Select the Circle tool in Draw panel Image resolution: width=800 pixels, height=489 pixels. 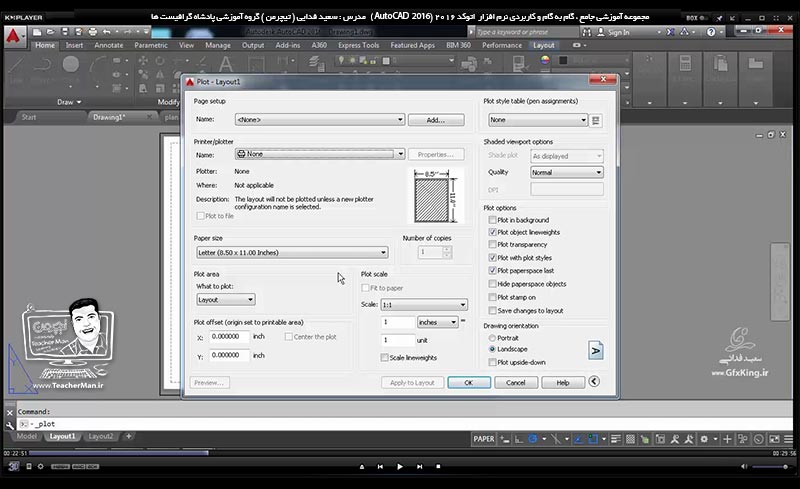71,64
